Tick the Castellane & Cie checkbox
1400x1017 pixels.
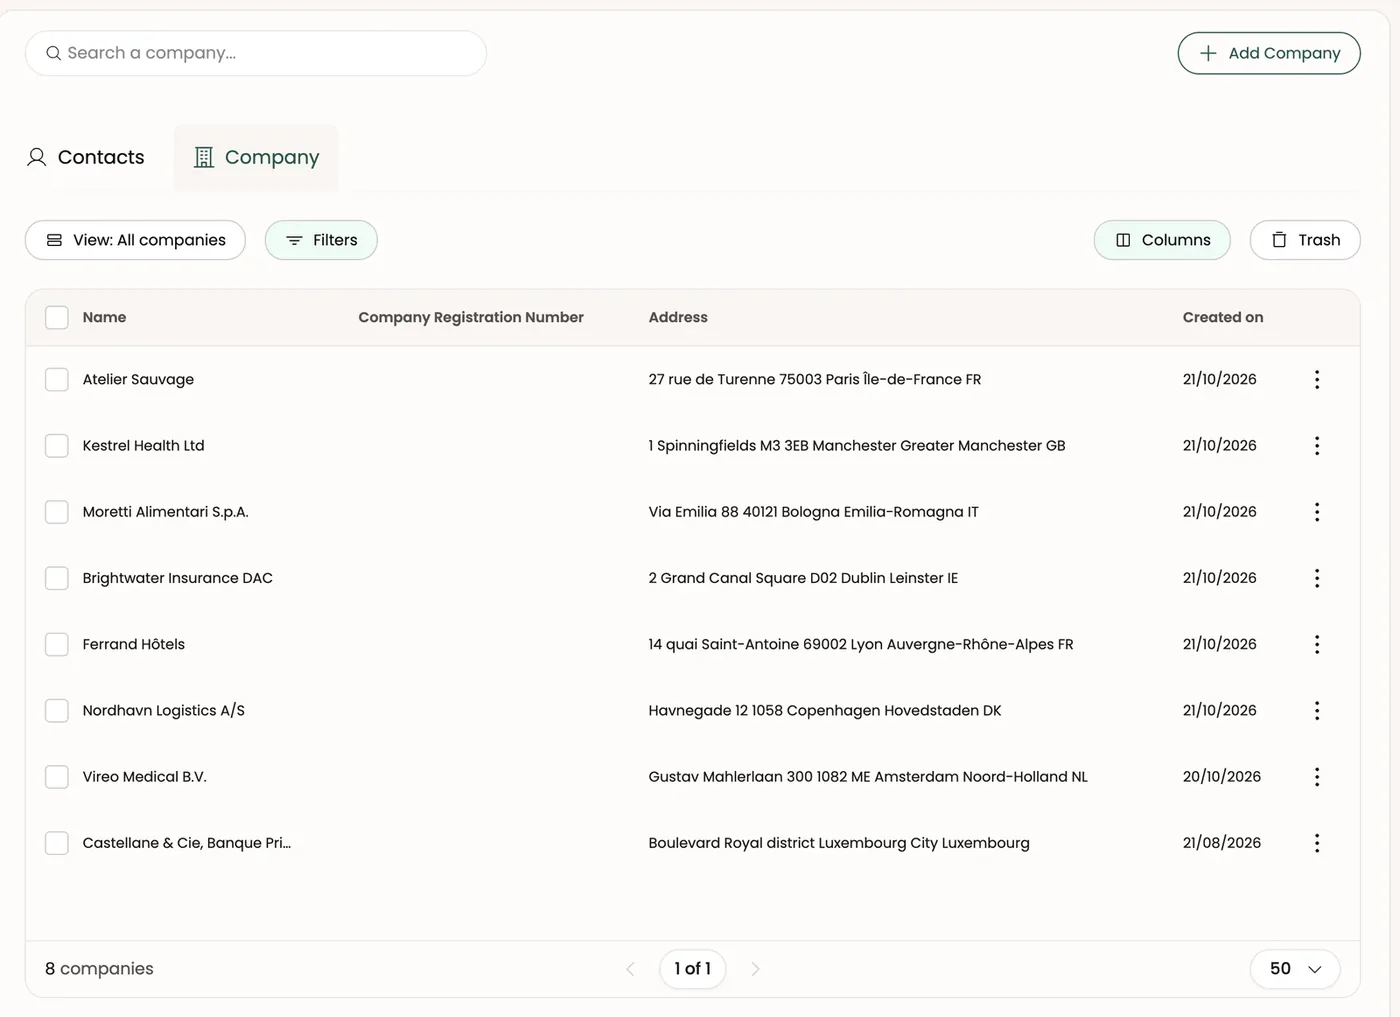57,843
